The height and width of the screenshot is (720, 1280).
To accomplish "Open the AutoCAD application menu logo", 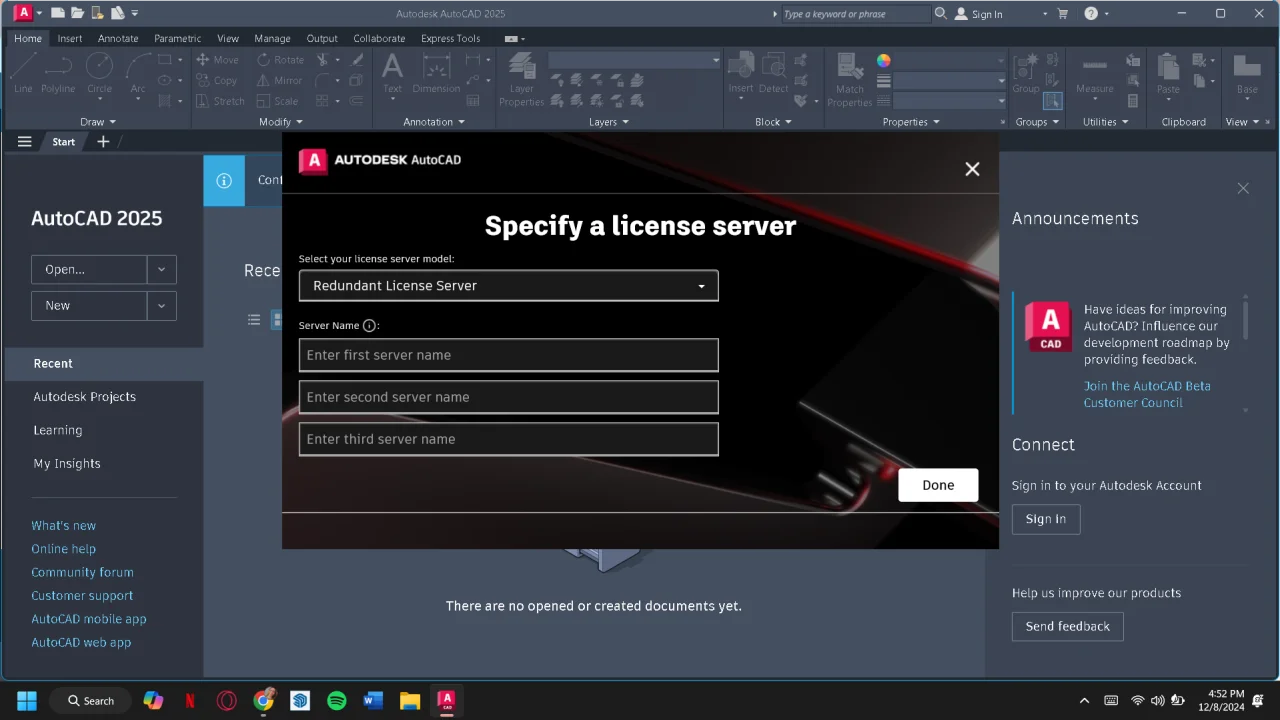I will (24, 13).
